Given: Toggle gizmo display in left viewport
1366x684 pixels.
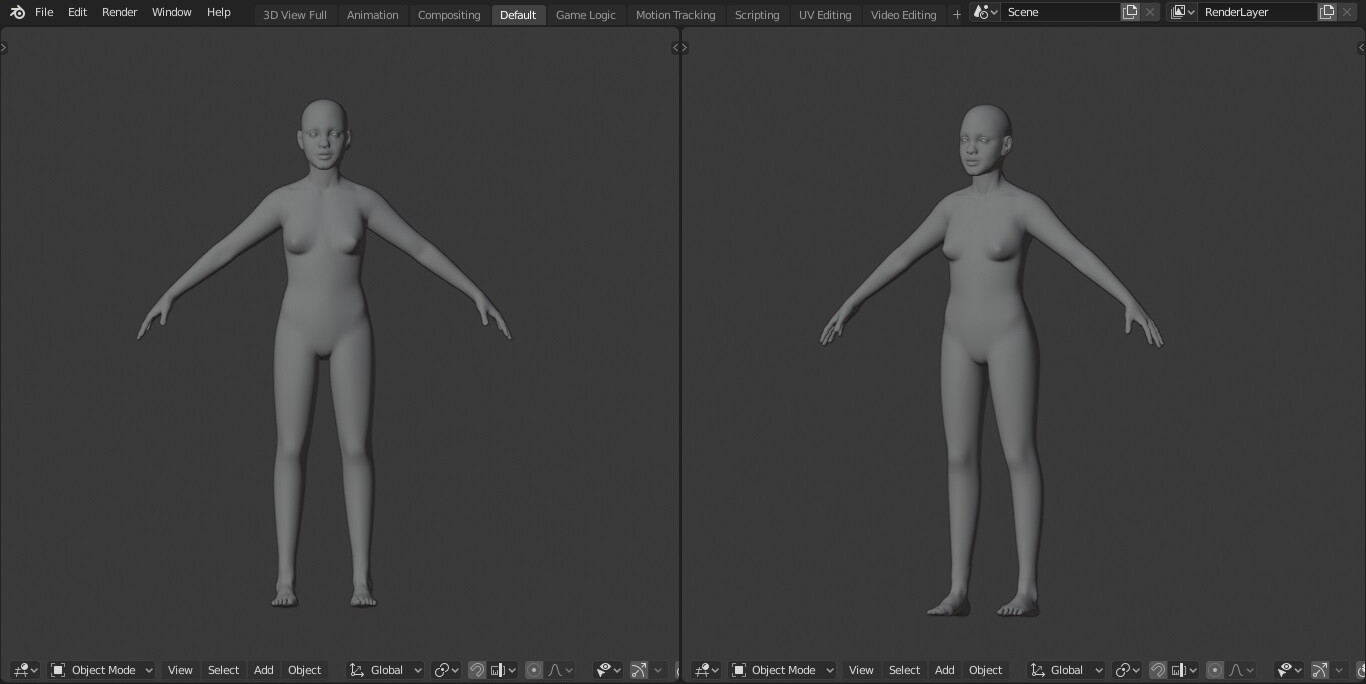Looking at the screenshot, I should point(639,670).
